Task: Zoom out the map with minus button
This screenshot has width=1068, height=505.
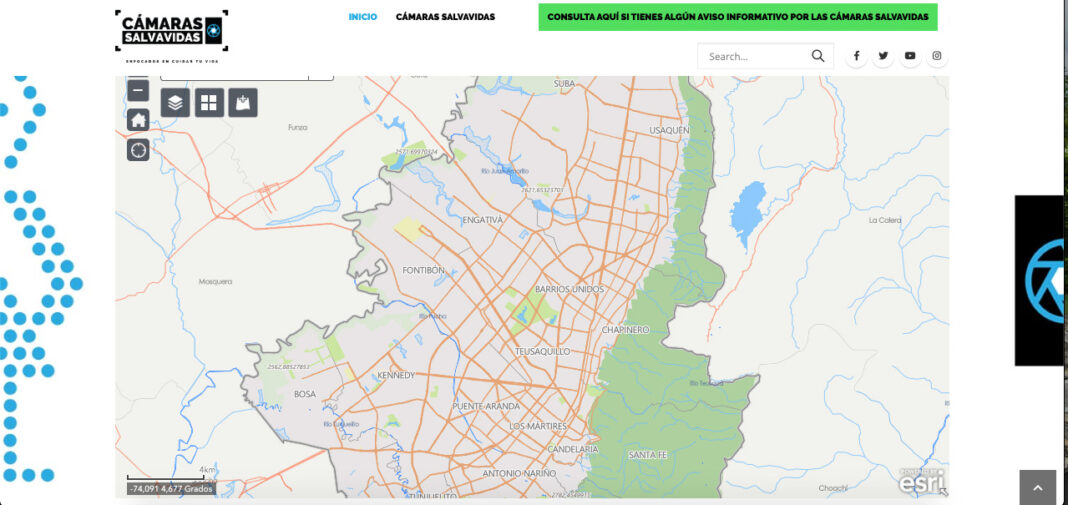Action: pyautogui.click(x=138, y=91)
